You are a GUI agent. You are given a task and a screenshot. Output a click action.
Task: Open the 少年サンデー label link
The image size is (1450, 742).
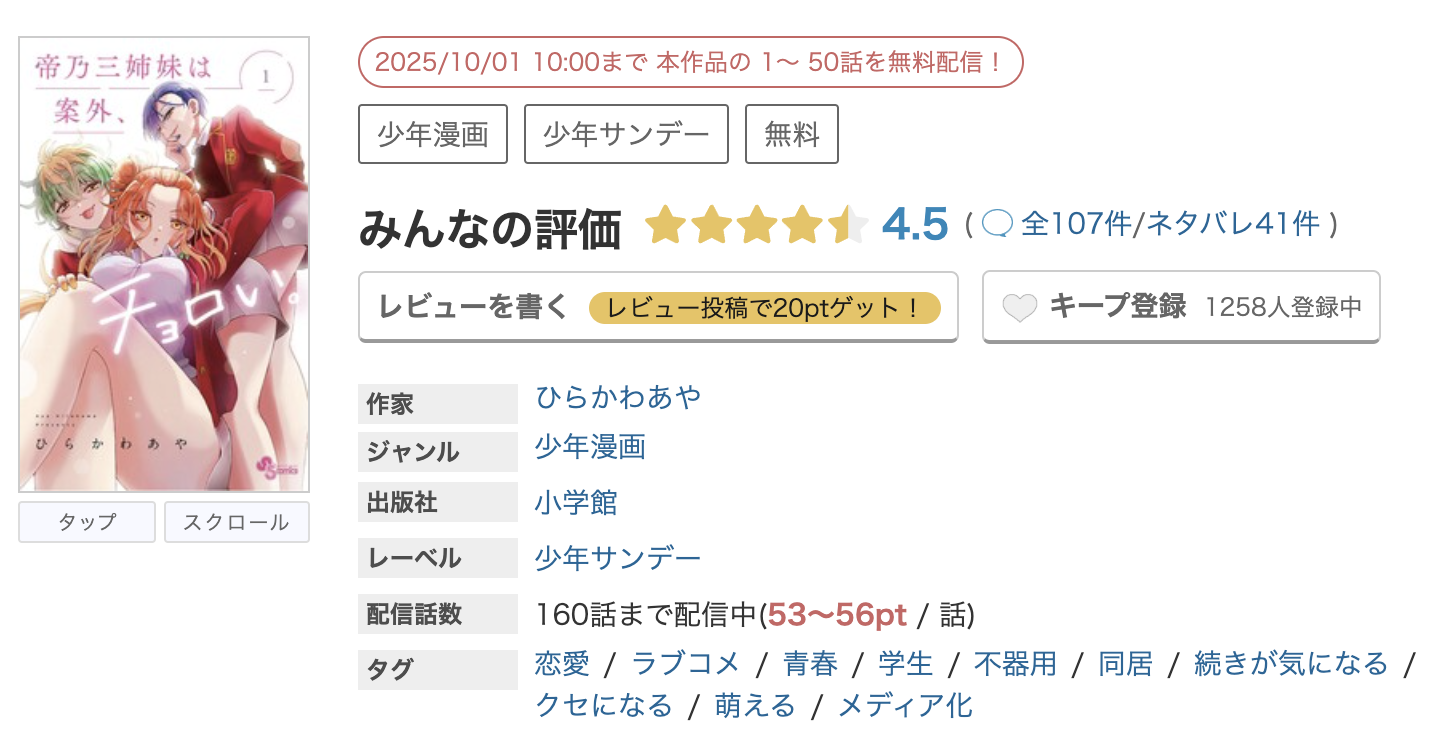pos(618,557)
